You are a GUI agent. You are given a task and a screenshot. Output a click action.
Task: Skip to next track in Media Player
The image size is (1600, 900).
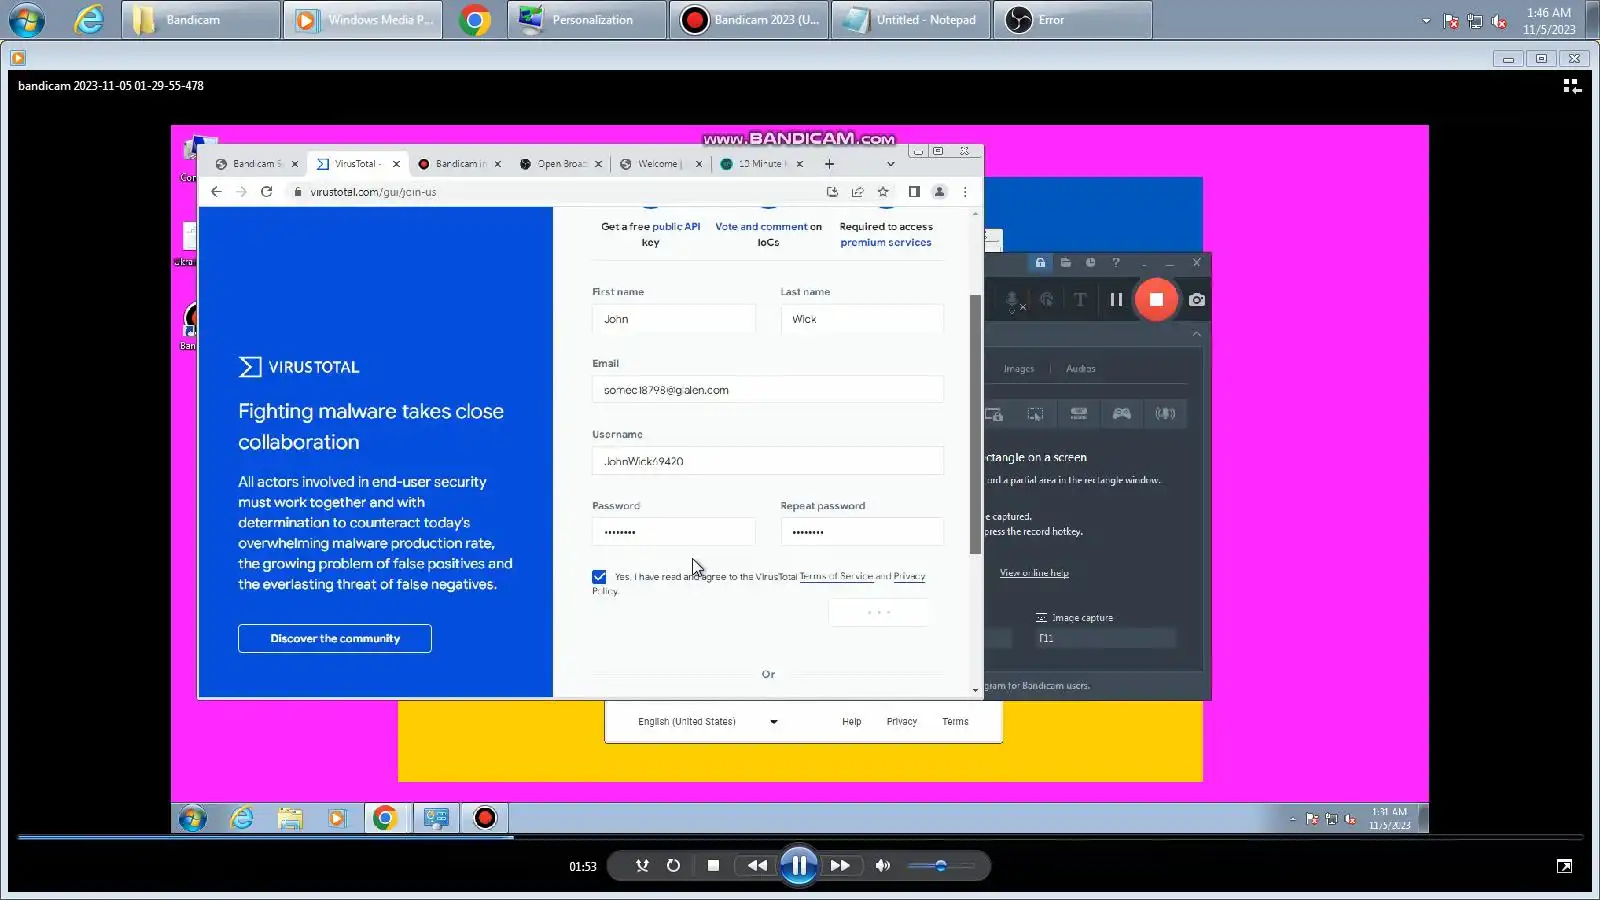tap(840, 866)
